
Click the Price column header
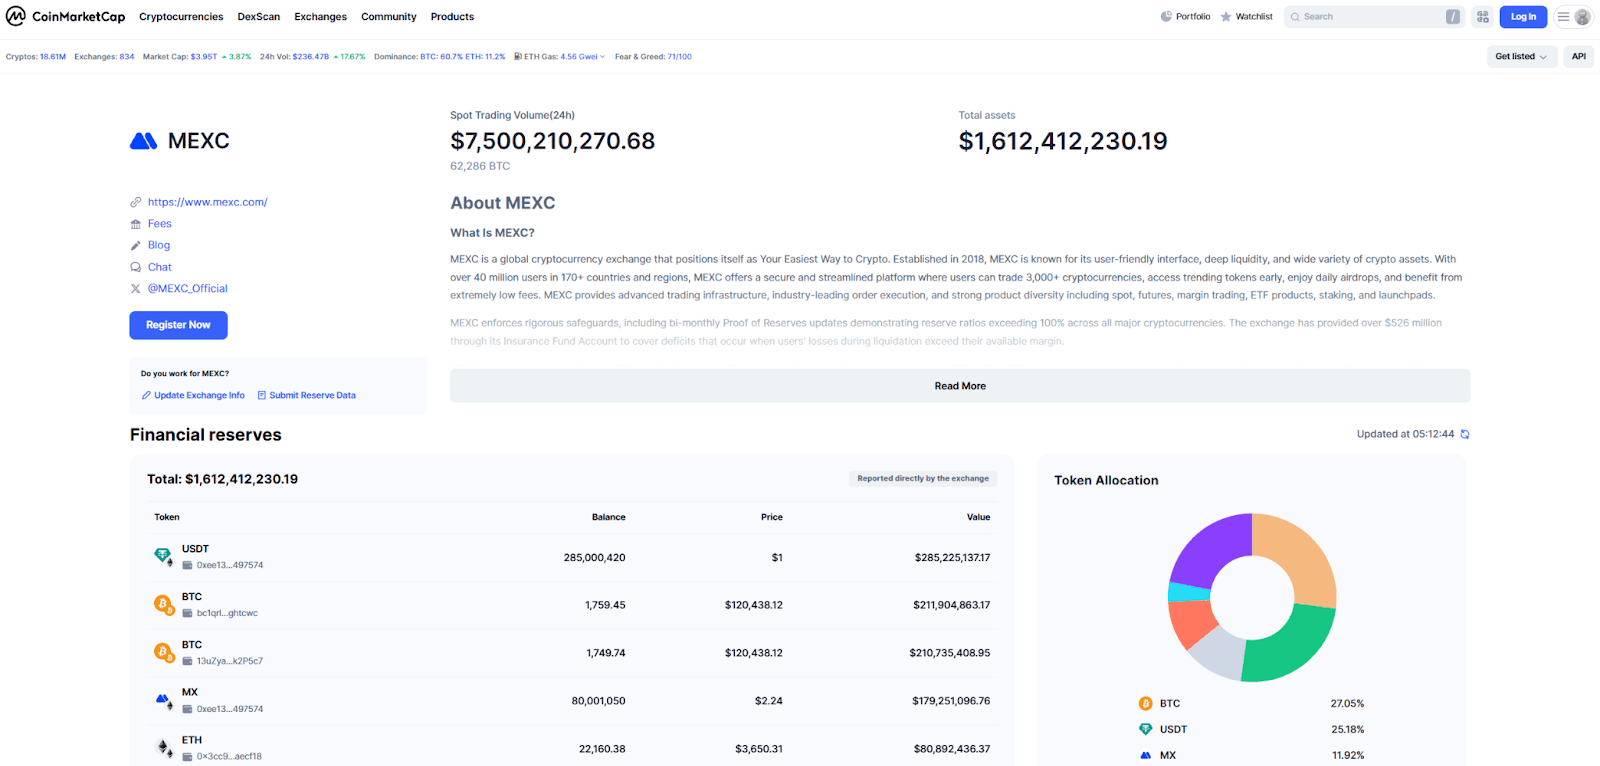[x=772, y=517]
